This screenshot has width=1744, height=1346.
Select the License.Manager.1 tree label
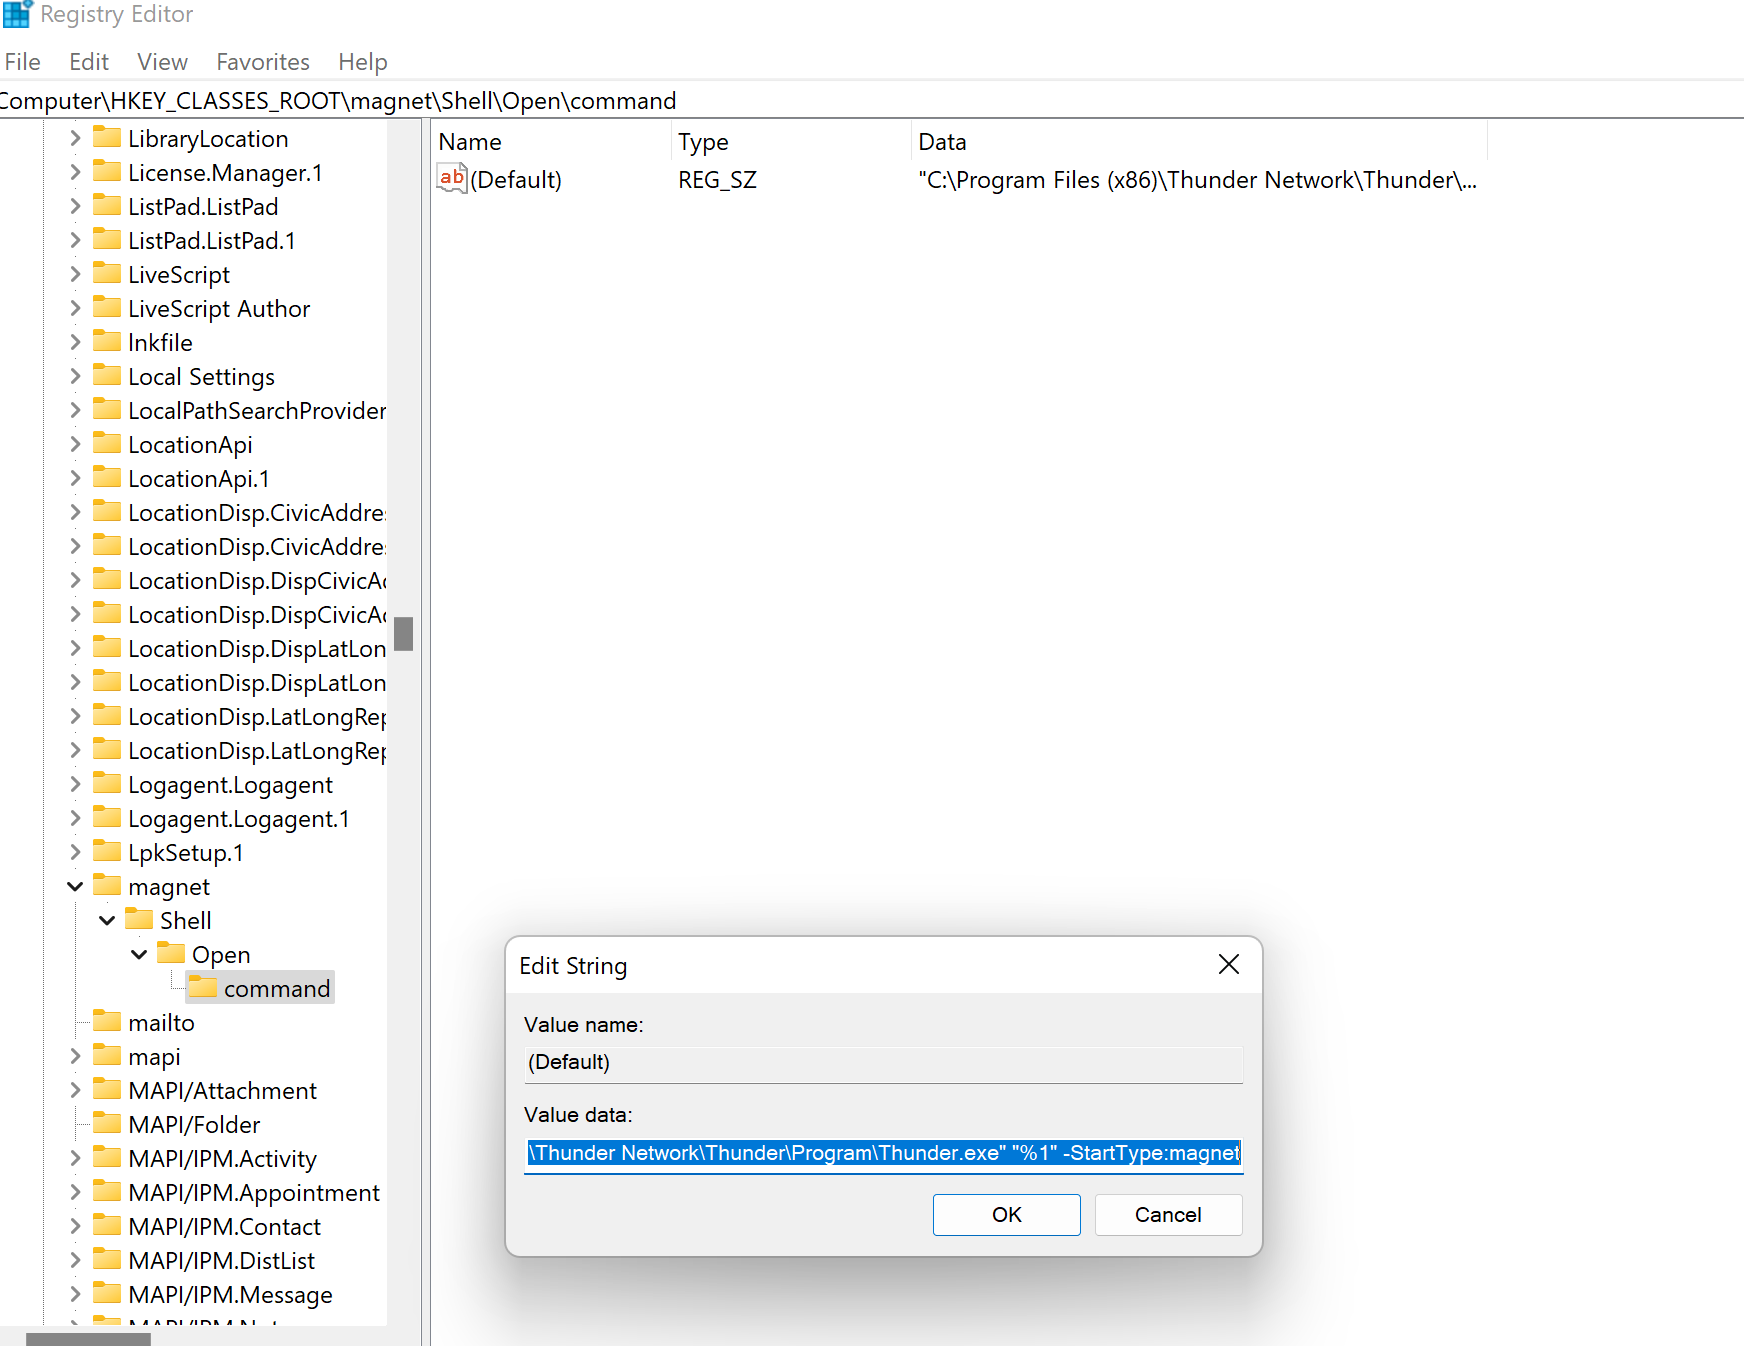[x=225, y=173]
